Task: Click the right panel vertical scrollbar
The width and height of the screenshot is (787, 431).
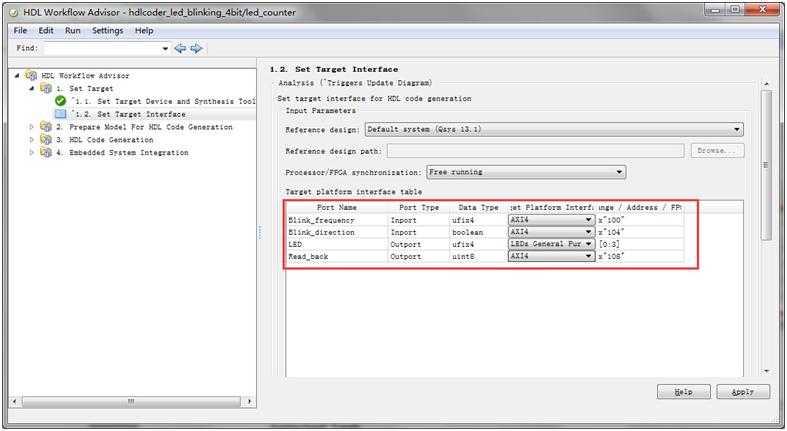Action: (766, 165)
